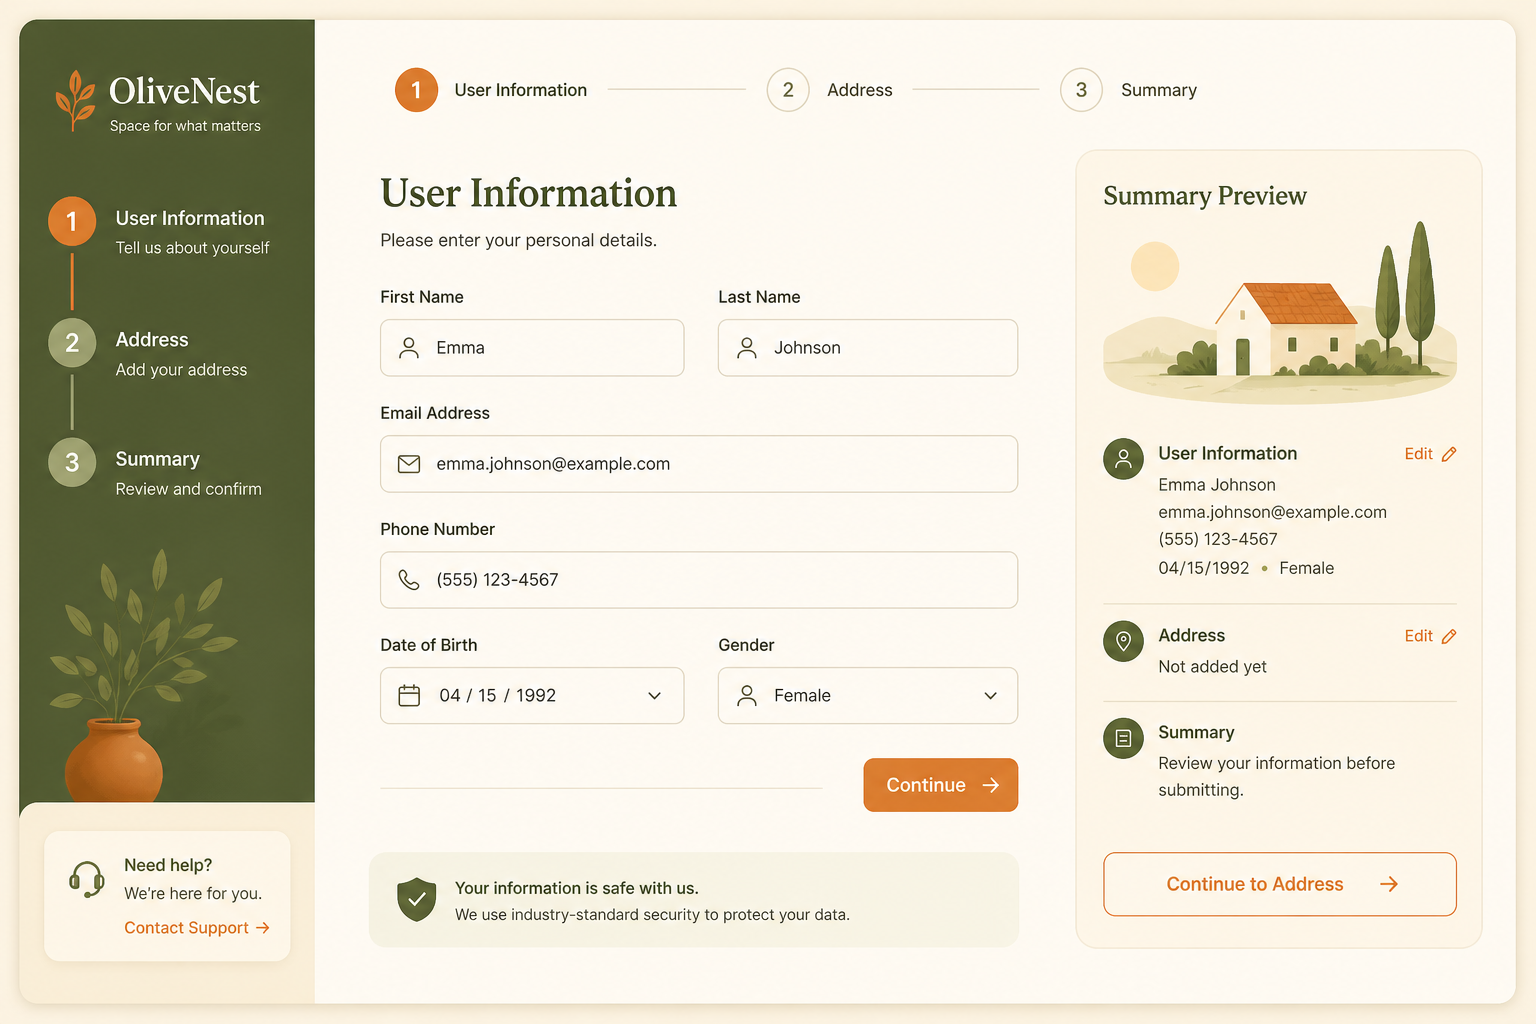Go to top stepper User Information step
The image size is (1536, 1024).
(491, 90)
